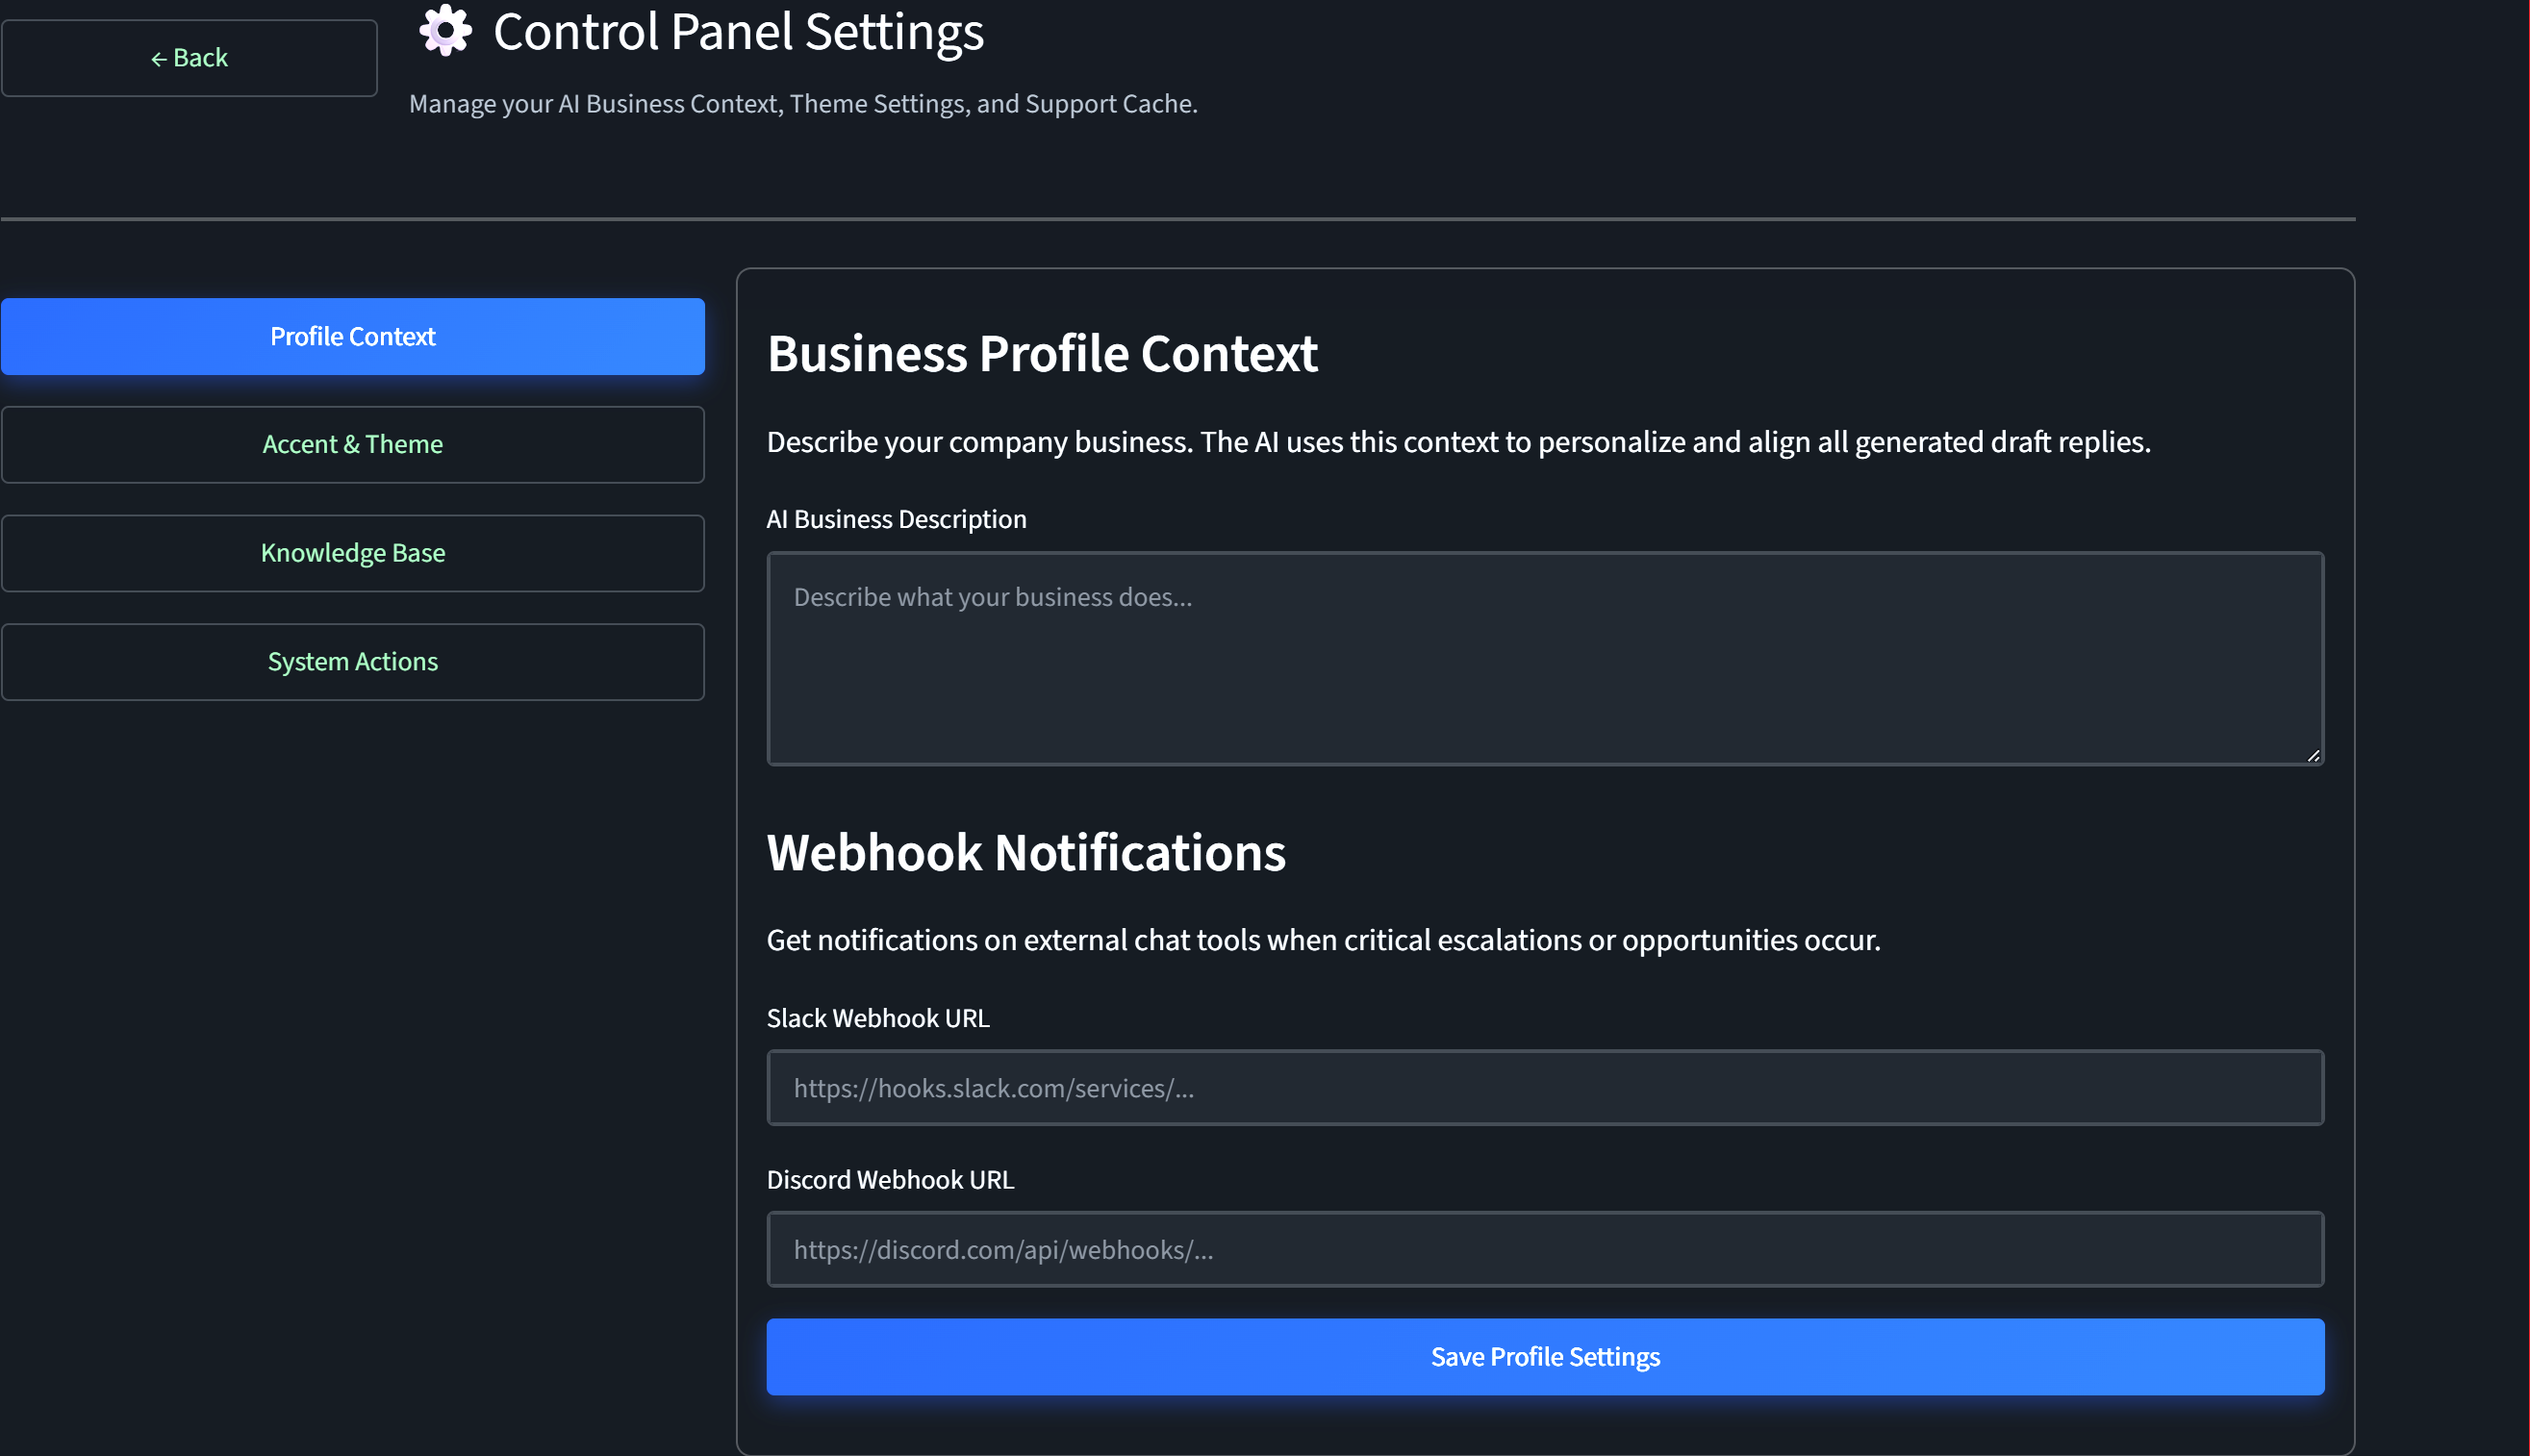Focus the AI Business Description text area
Screen dimensions: 2530x1456
(1545, 659)
